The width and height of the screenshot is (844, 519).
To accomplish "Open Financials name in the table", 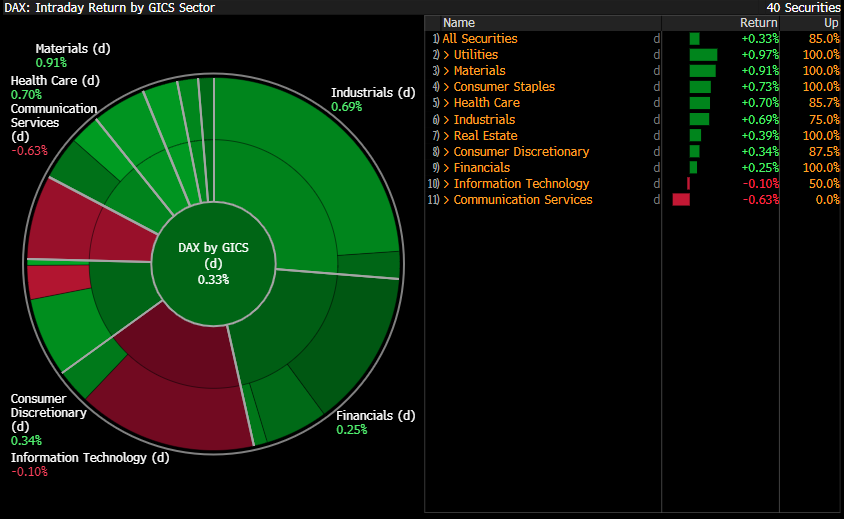I will [x=482, y=167].
